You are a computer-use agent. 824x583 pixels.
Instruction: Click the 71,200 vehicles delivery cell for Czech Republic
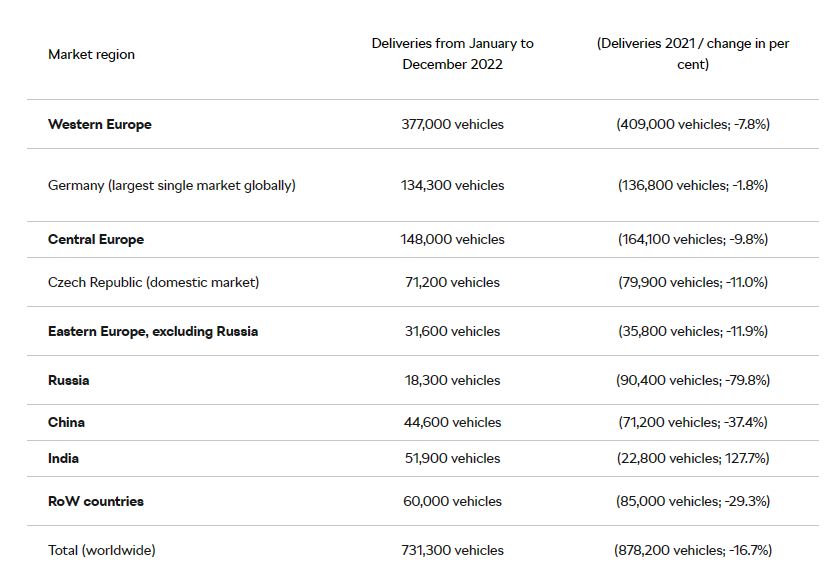[x=452, y=282]
